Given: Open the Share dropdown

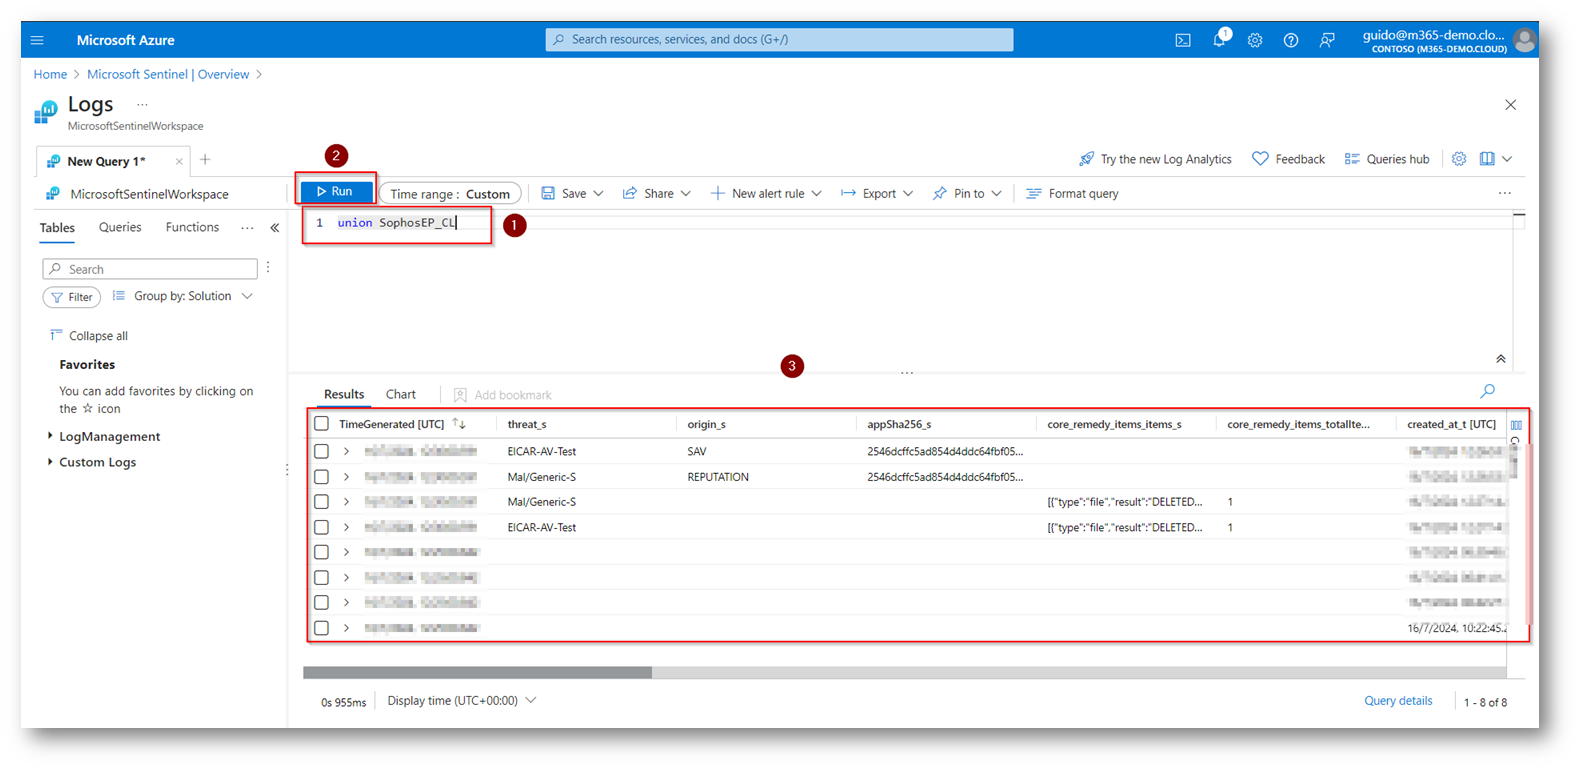Looking at the screenshot, I should [657, 193].
